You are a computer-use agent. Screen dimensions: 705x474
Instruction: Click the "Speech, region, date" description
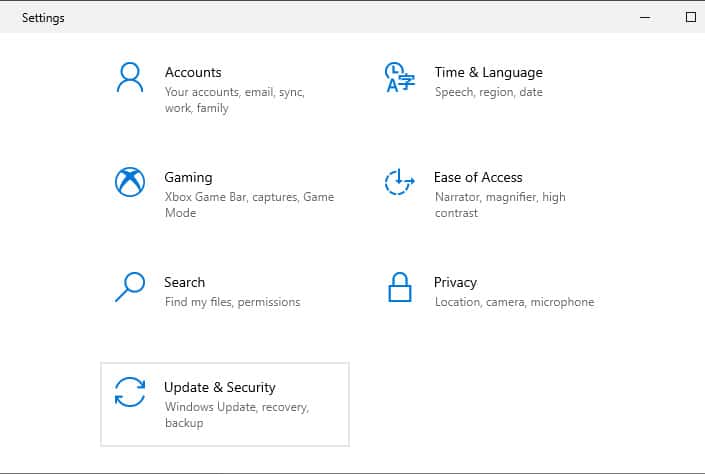pyautogui.click(x=489, y=92)
